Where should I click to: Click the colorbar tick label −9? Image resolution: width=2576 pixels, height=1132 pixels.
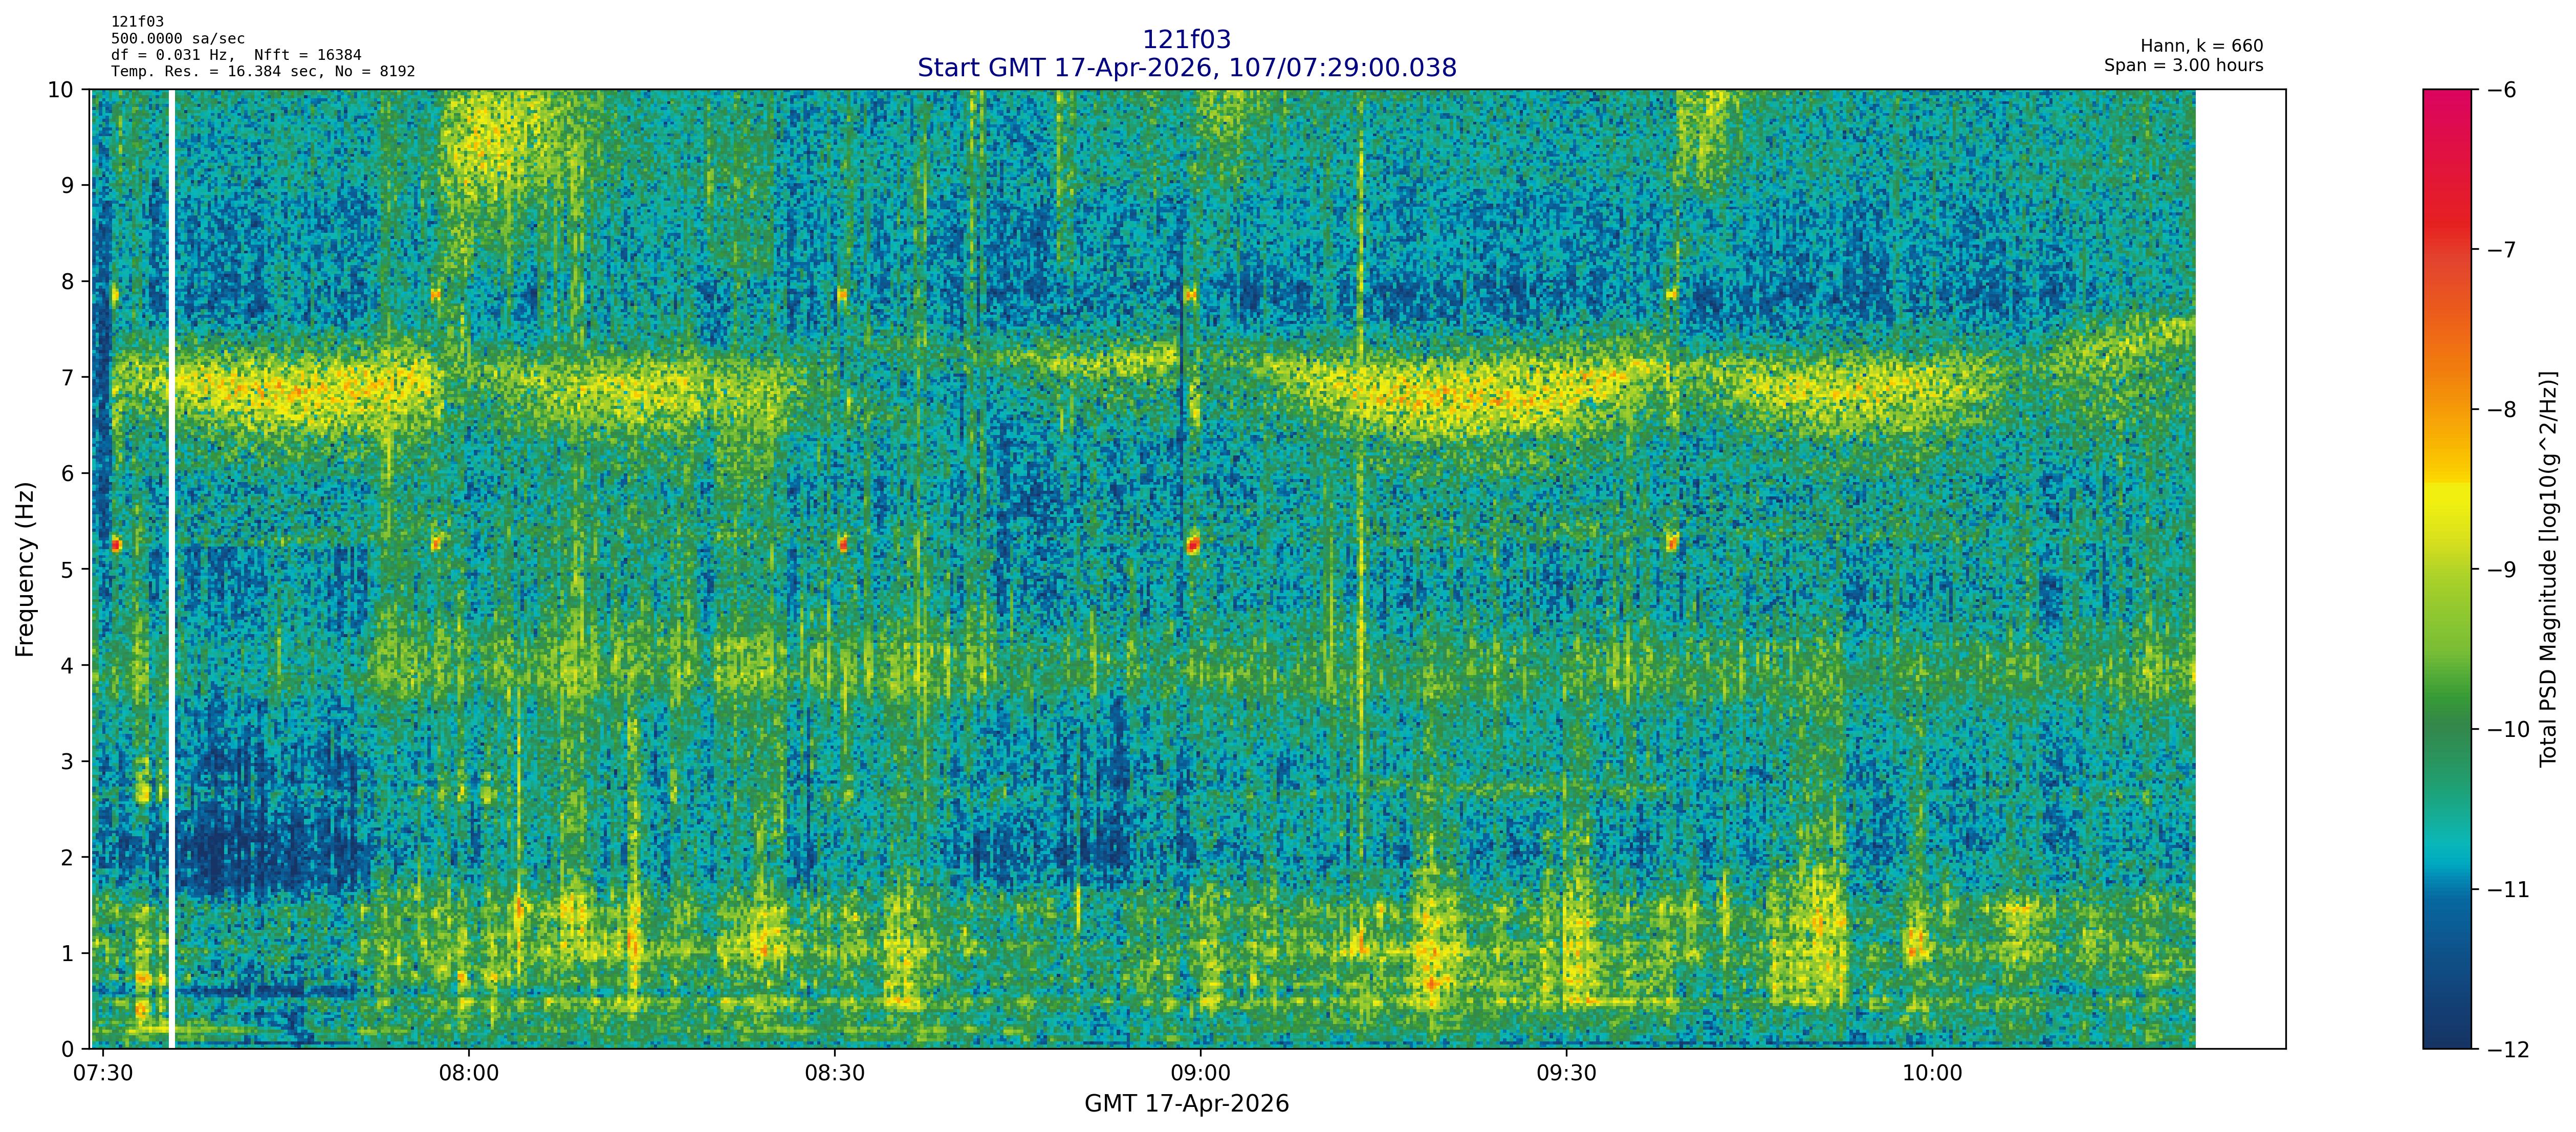click(2501, 570)
